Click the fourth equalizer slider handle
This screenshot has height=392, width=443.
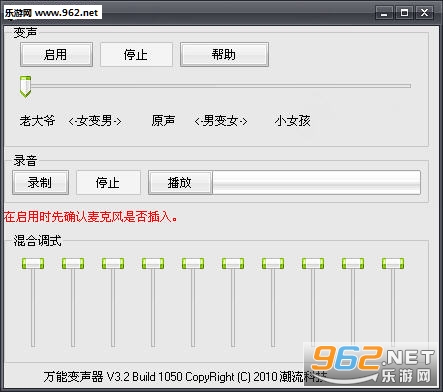pyautogui.click(x=153, y=263)
